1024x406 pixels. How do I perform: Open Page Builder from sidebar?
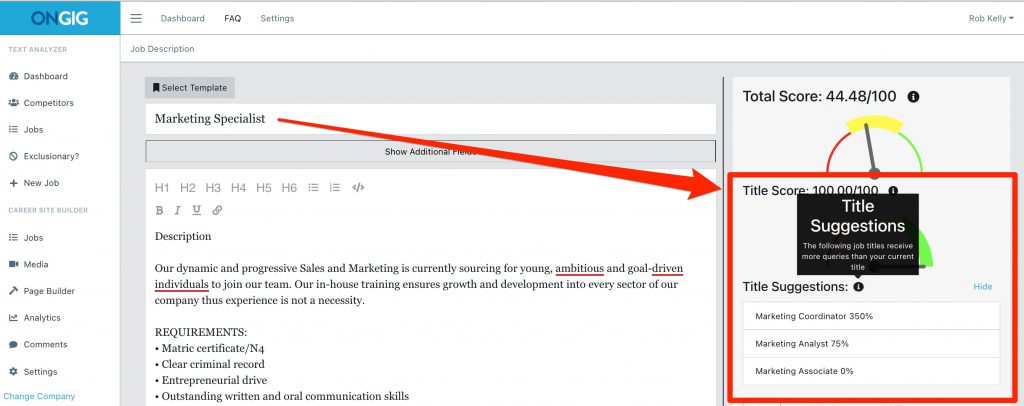(42, 291)
